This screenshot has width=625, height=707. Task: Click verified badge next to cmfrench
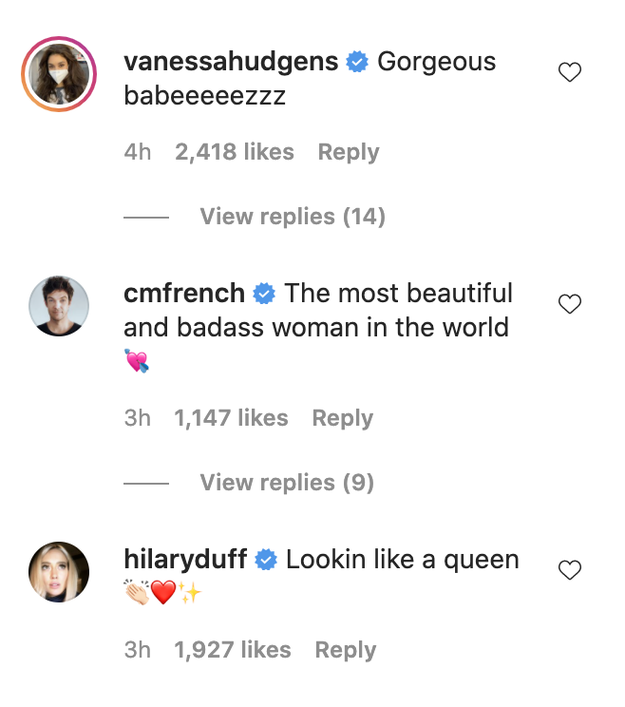point(264,294)
